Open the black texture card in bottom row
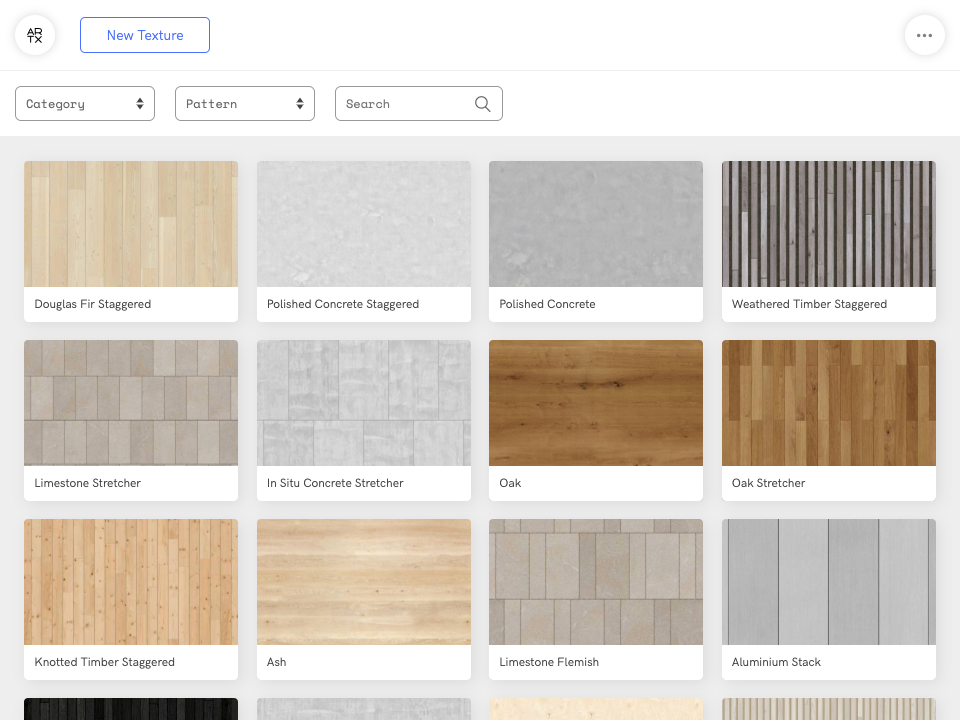Viewport: 960px width, 720px height. [x=131, y=709]
